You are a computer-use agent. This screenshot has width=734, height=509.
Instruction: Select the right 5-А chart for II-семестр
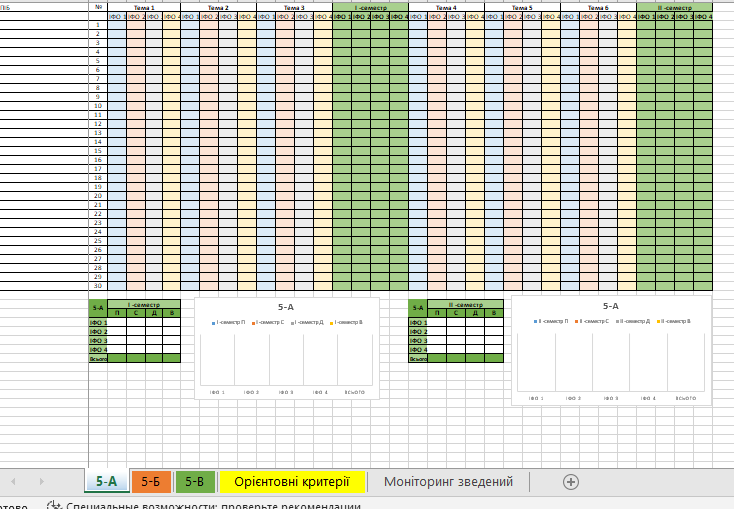click(611, 350)
